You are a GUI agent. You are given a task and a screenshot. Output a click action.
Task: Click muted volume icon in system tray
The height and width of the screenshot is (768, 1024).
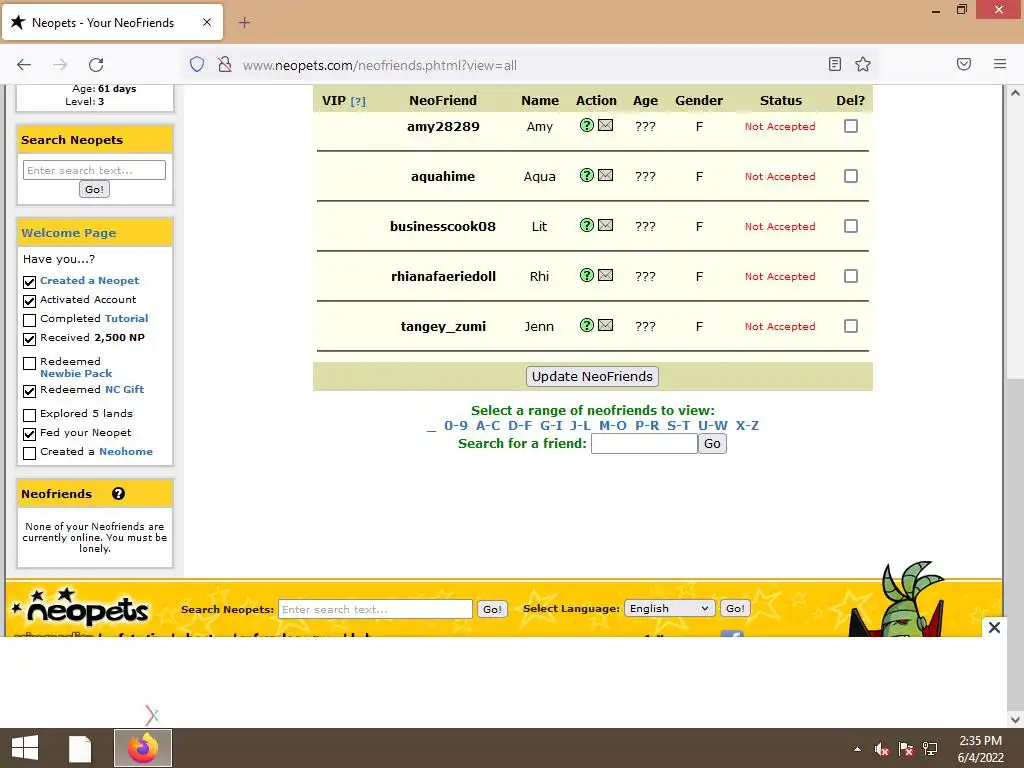(881, 748)
